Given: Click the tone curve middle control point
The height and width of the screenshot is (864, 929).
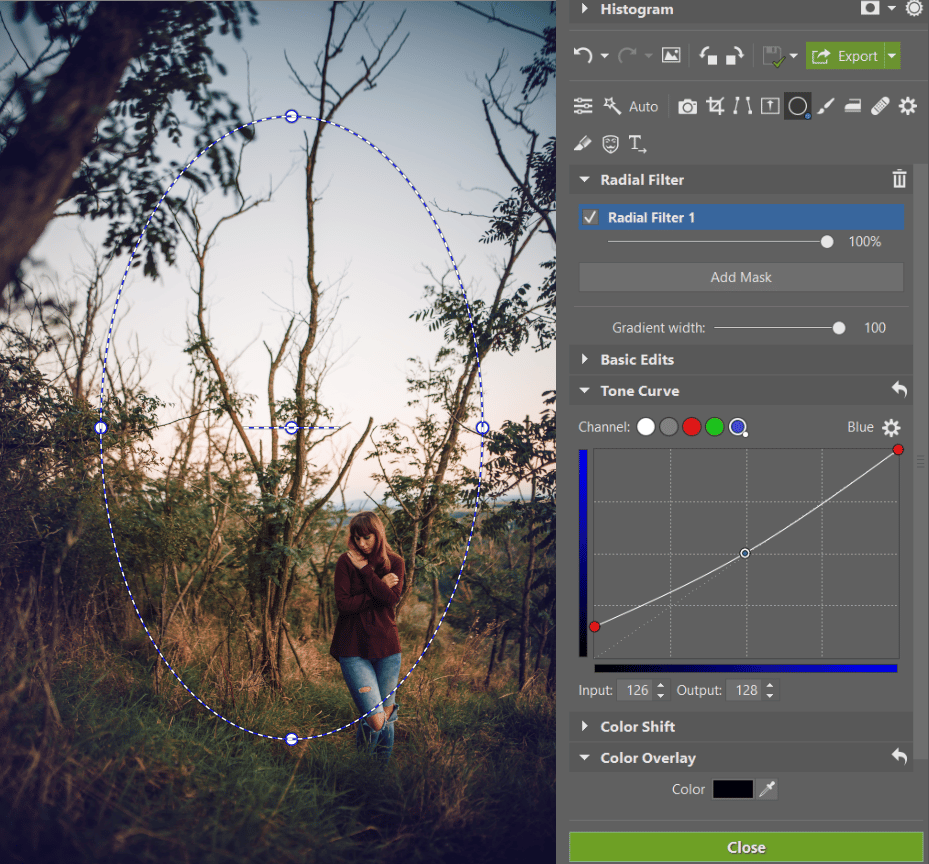Looking at the screenshot, I should tap(745, 553).
